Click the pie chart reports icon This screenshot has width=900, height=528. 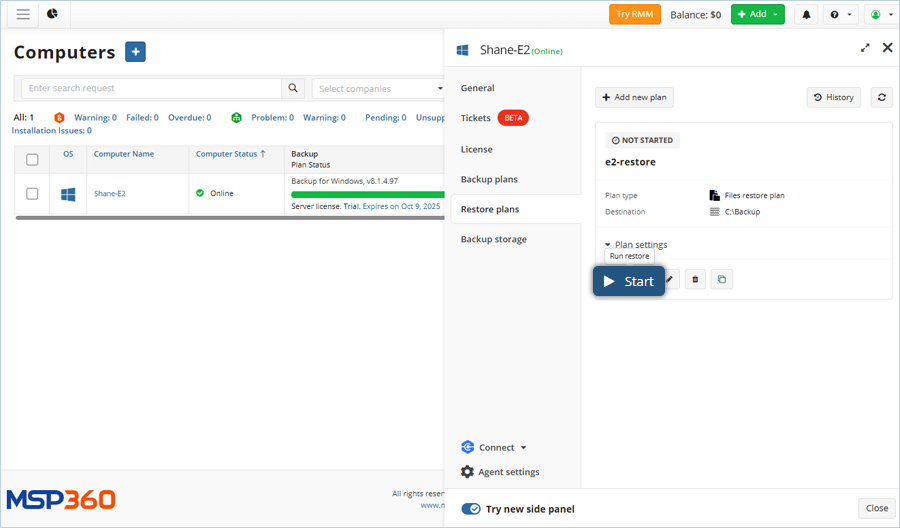pos(52,14)
